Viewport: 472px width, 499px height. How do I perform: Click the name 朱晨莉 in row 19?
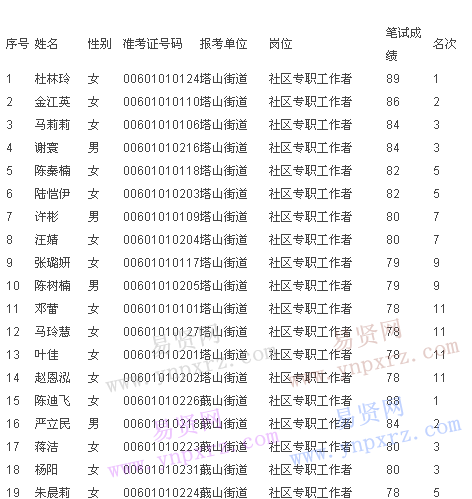[x=52, y=493]
